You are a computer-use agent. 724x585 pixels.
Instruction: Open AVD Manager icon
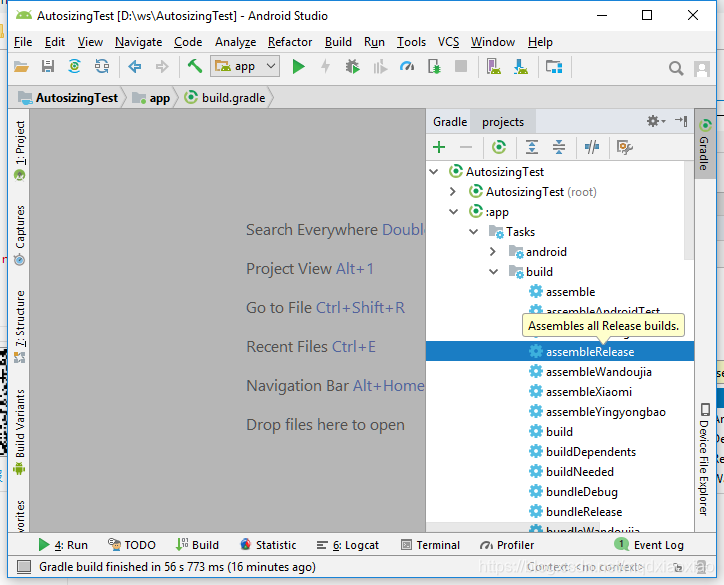point(494,67)
